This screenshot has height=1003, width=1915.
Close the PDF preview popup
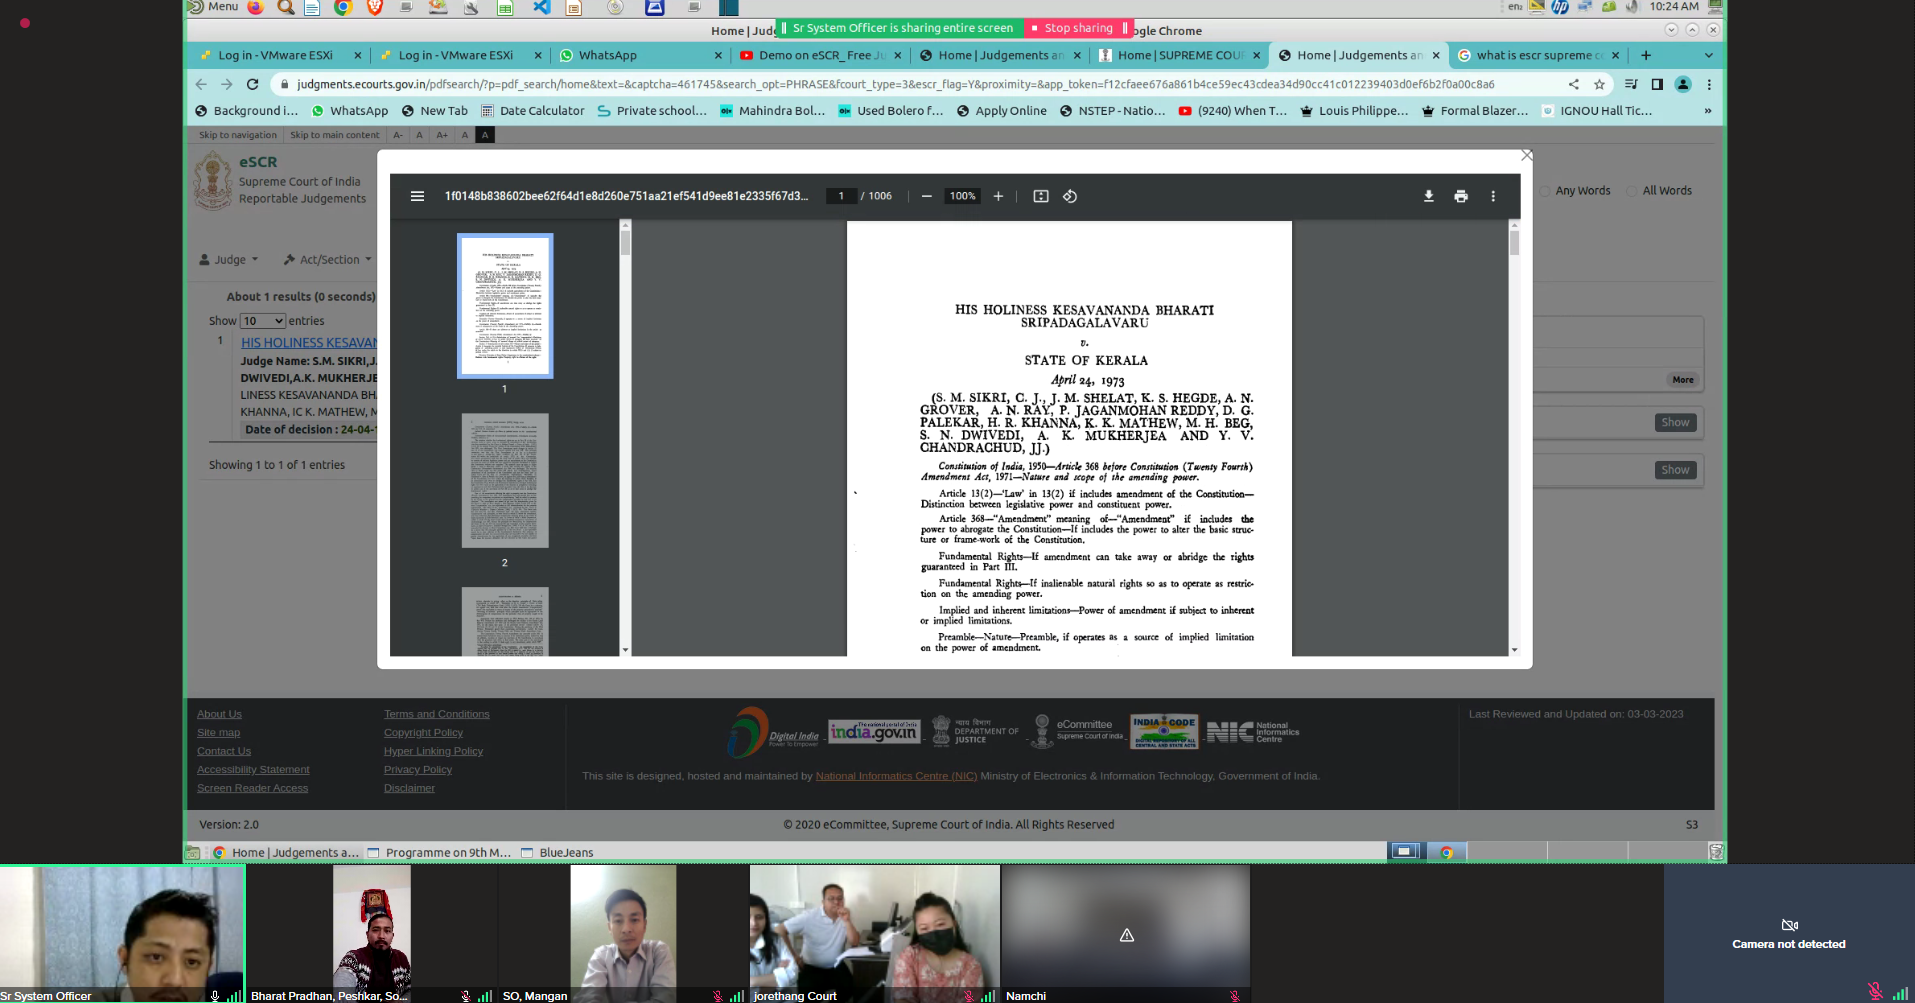tap(1526, 155)
